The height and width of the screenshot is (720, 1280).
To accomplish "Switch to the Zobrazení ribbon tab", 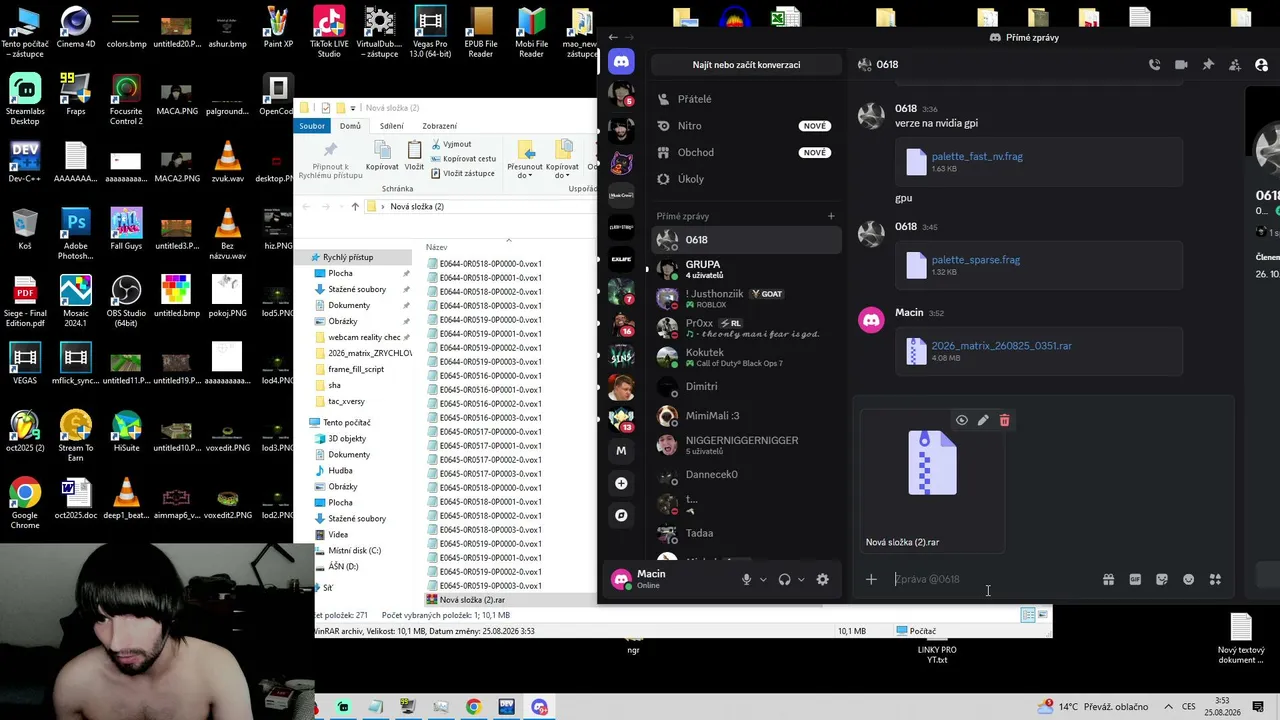I will tap(439, 126).
